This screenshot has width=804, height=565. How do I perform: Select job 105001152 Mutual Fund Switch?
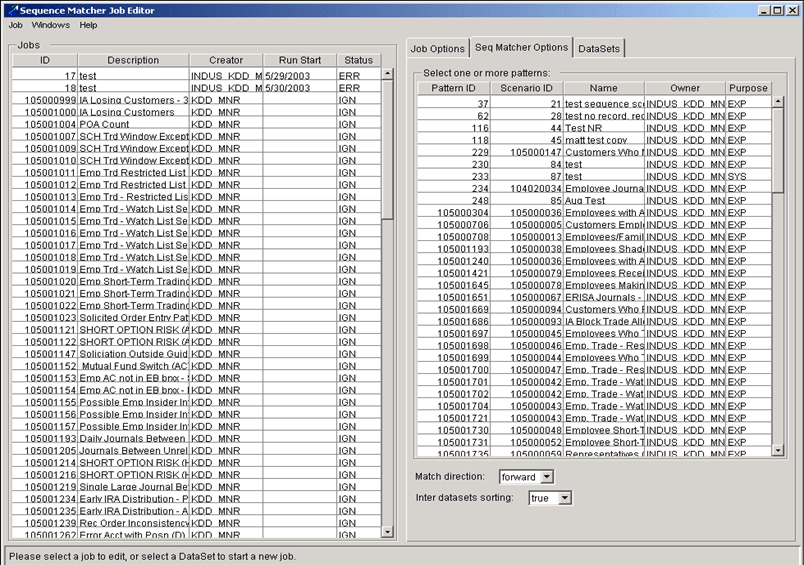click(x=196, y=366)
